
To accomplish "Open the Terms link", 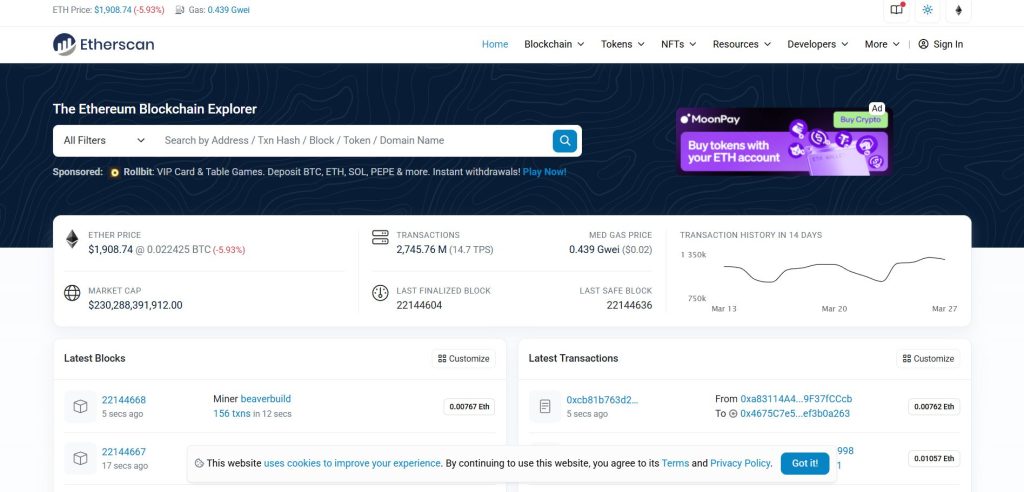I will pyautogui.click(x=675, y=463).
